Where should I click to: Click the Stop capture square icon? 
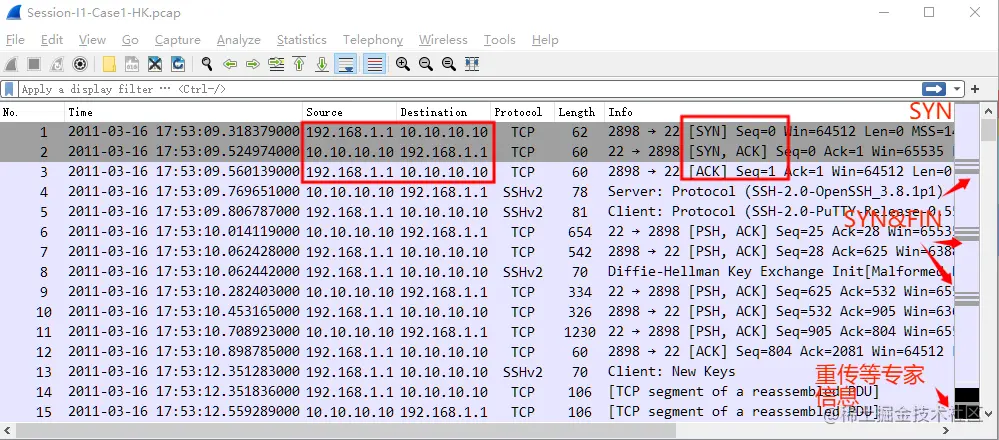click(x=34, y=64)
